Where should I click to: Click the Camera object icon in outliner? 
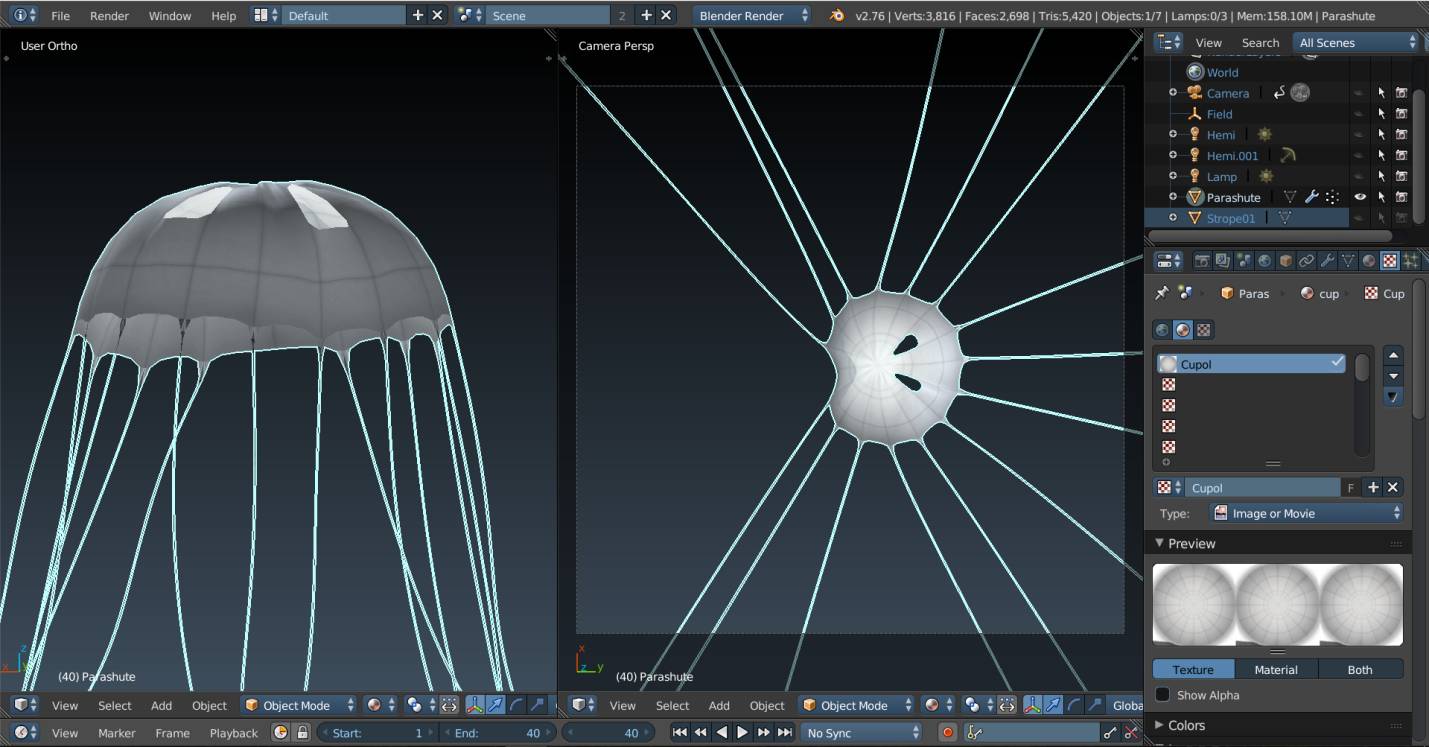1194,93
